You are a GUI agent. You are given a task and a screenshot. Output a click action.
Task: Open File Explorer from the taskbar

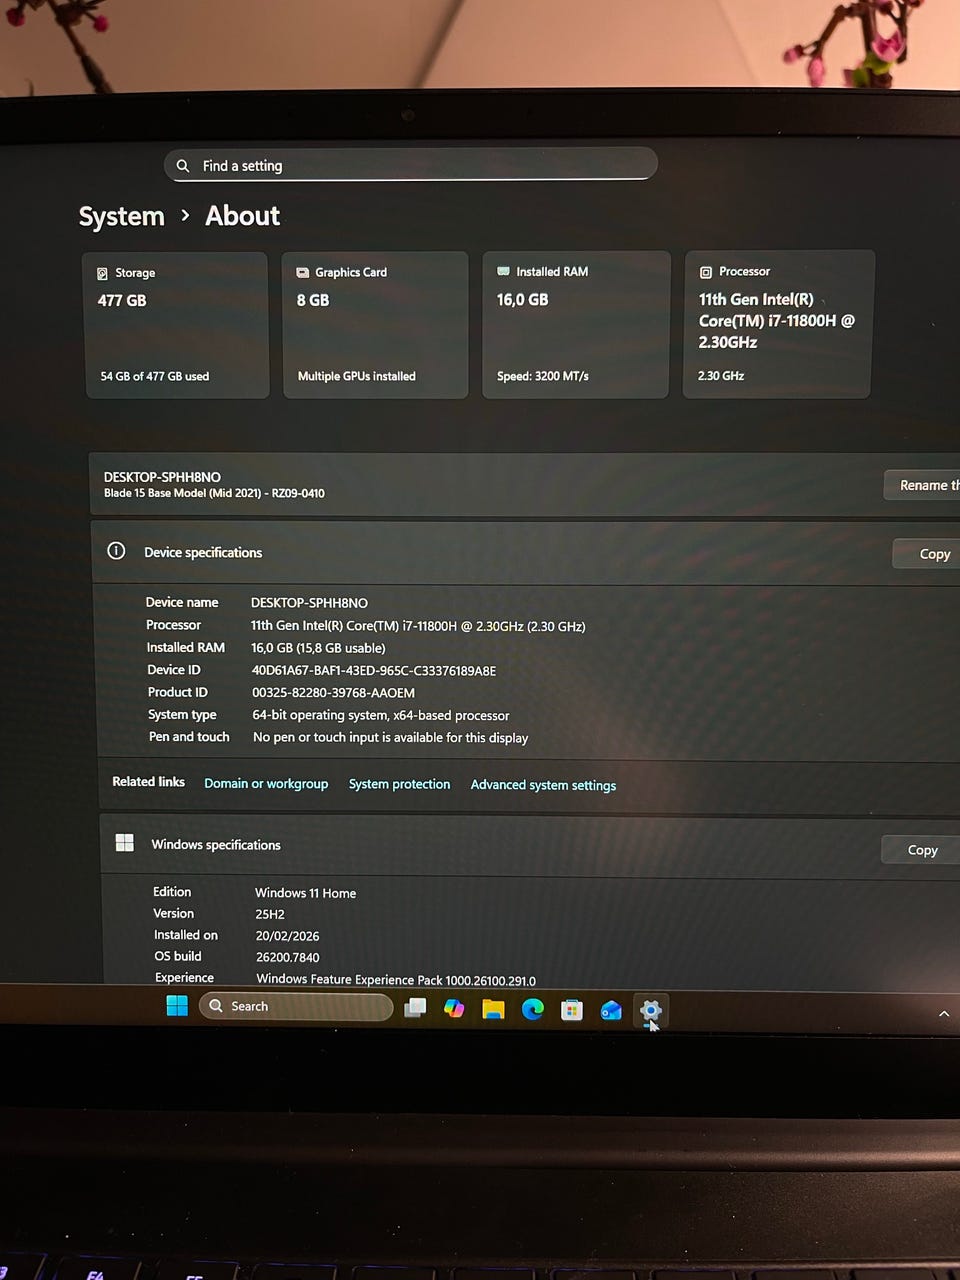click(493, 1009)
